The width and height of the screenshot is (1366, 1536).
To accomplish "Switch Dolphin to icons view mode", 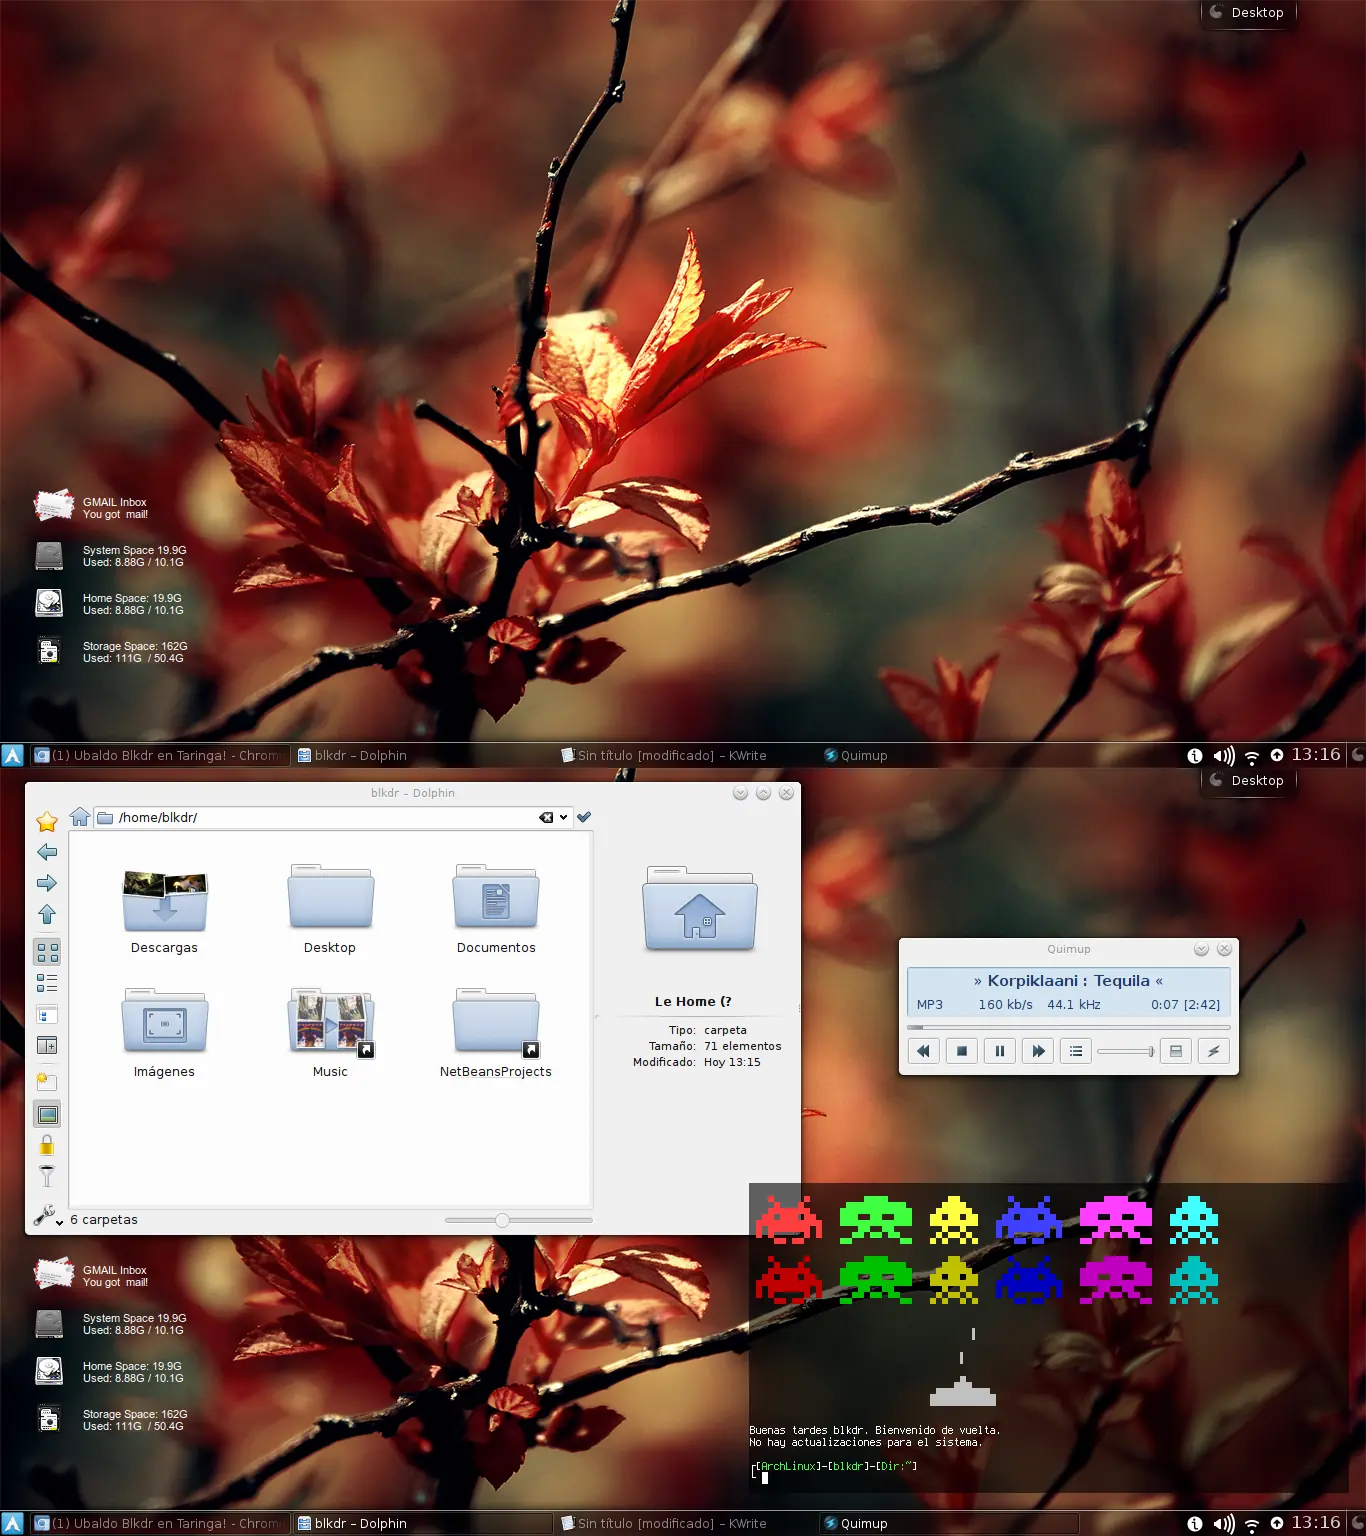I will pos(47,951).
